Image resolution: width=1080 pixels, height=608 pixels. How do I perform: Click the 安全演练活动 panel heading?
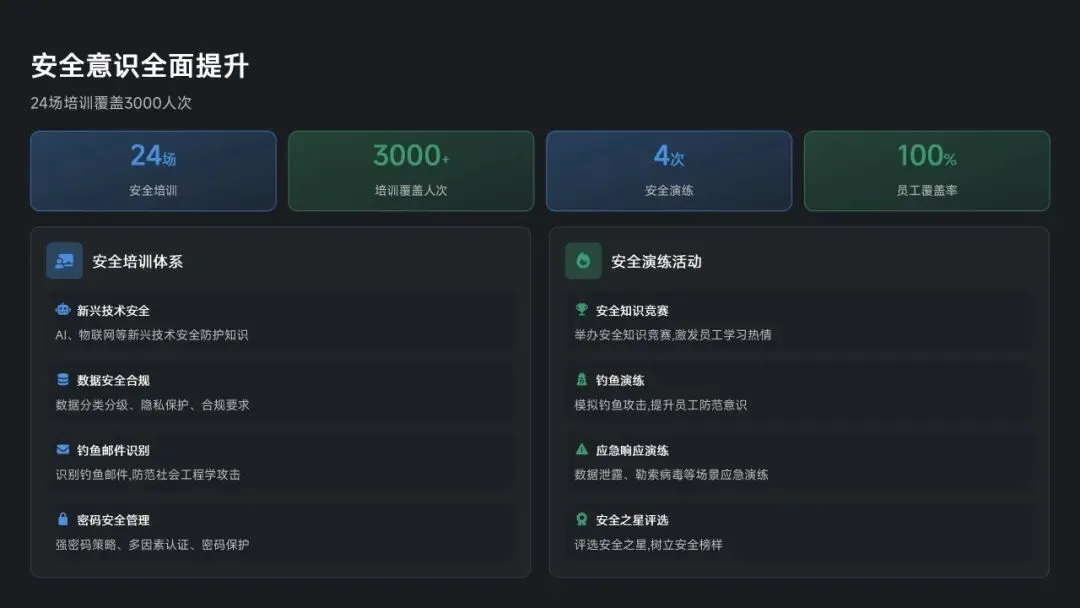[x=656, y=262]
